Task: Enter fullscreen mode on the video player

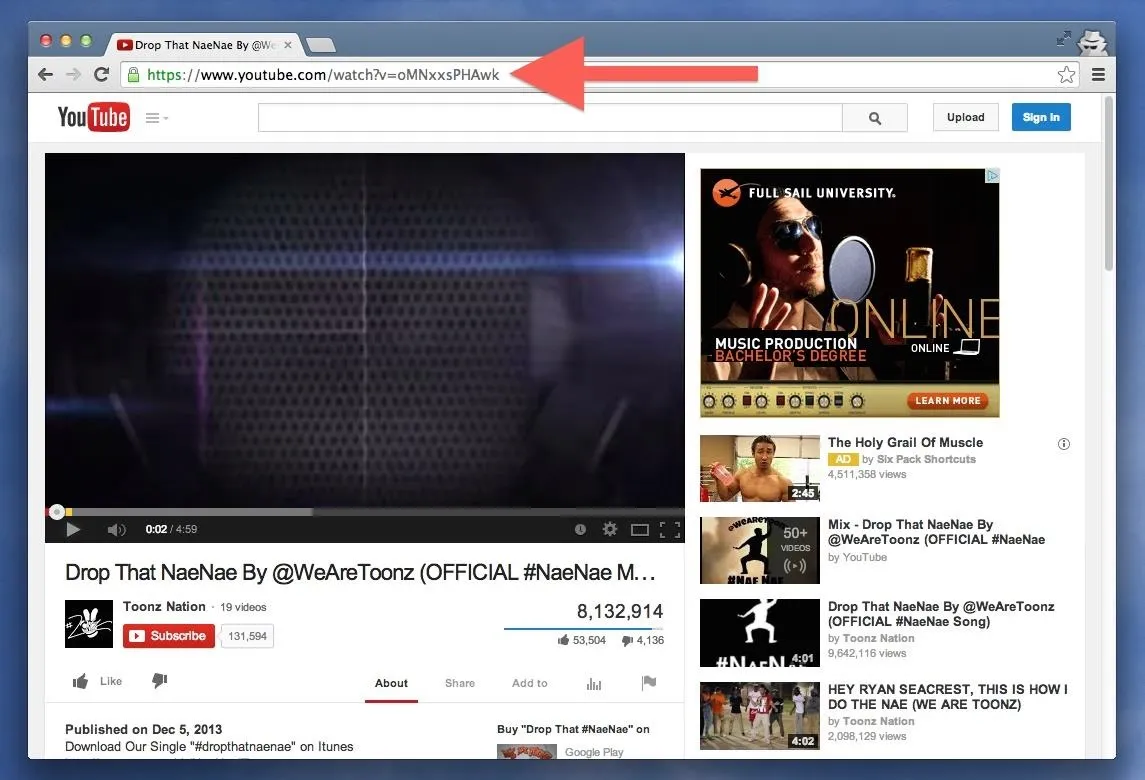Action: [x=670, y=529]
